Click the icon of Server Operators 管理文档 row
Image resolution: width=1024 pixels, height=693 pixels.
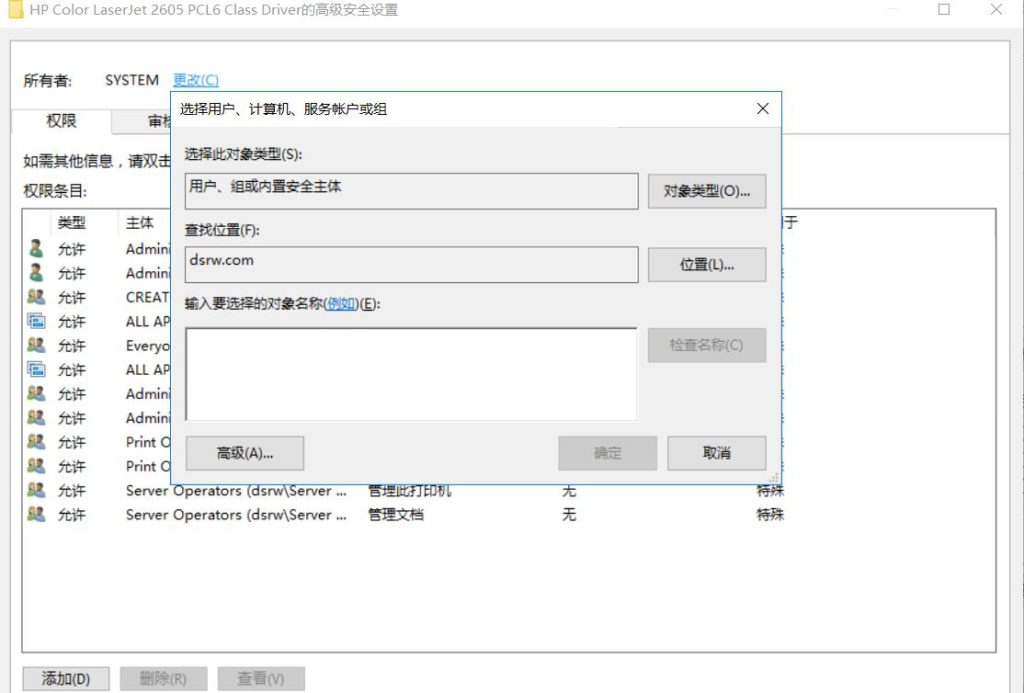37,515
